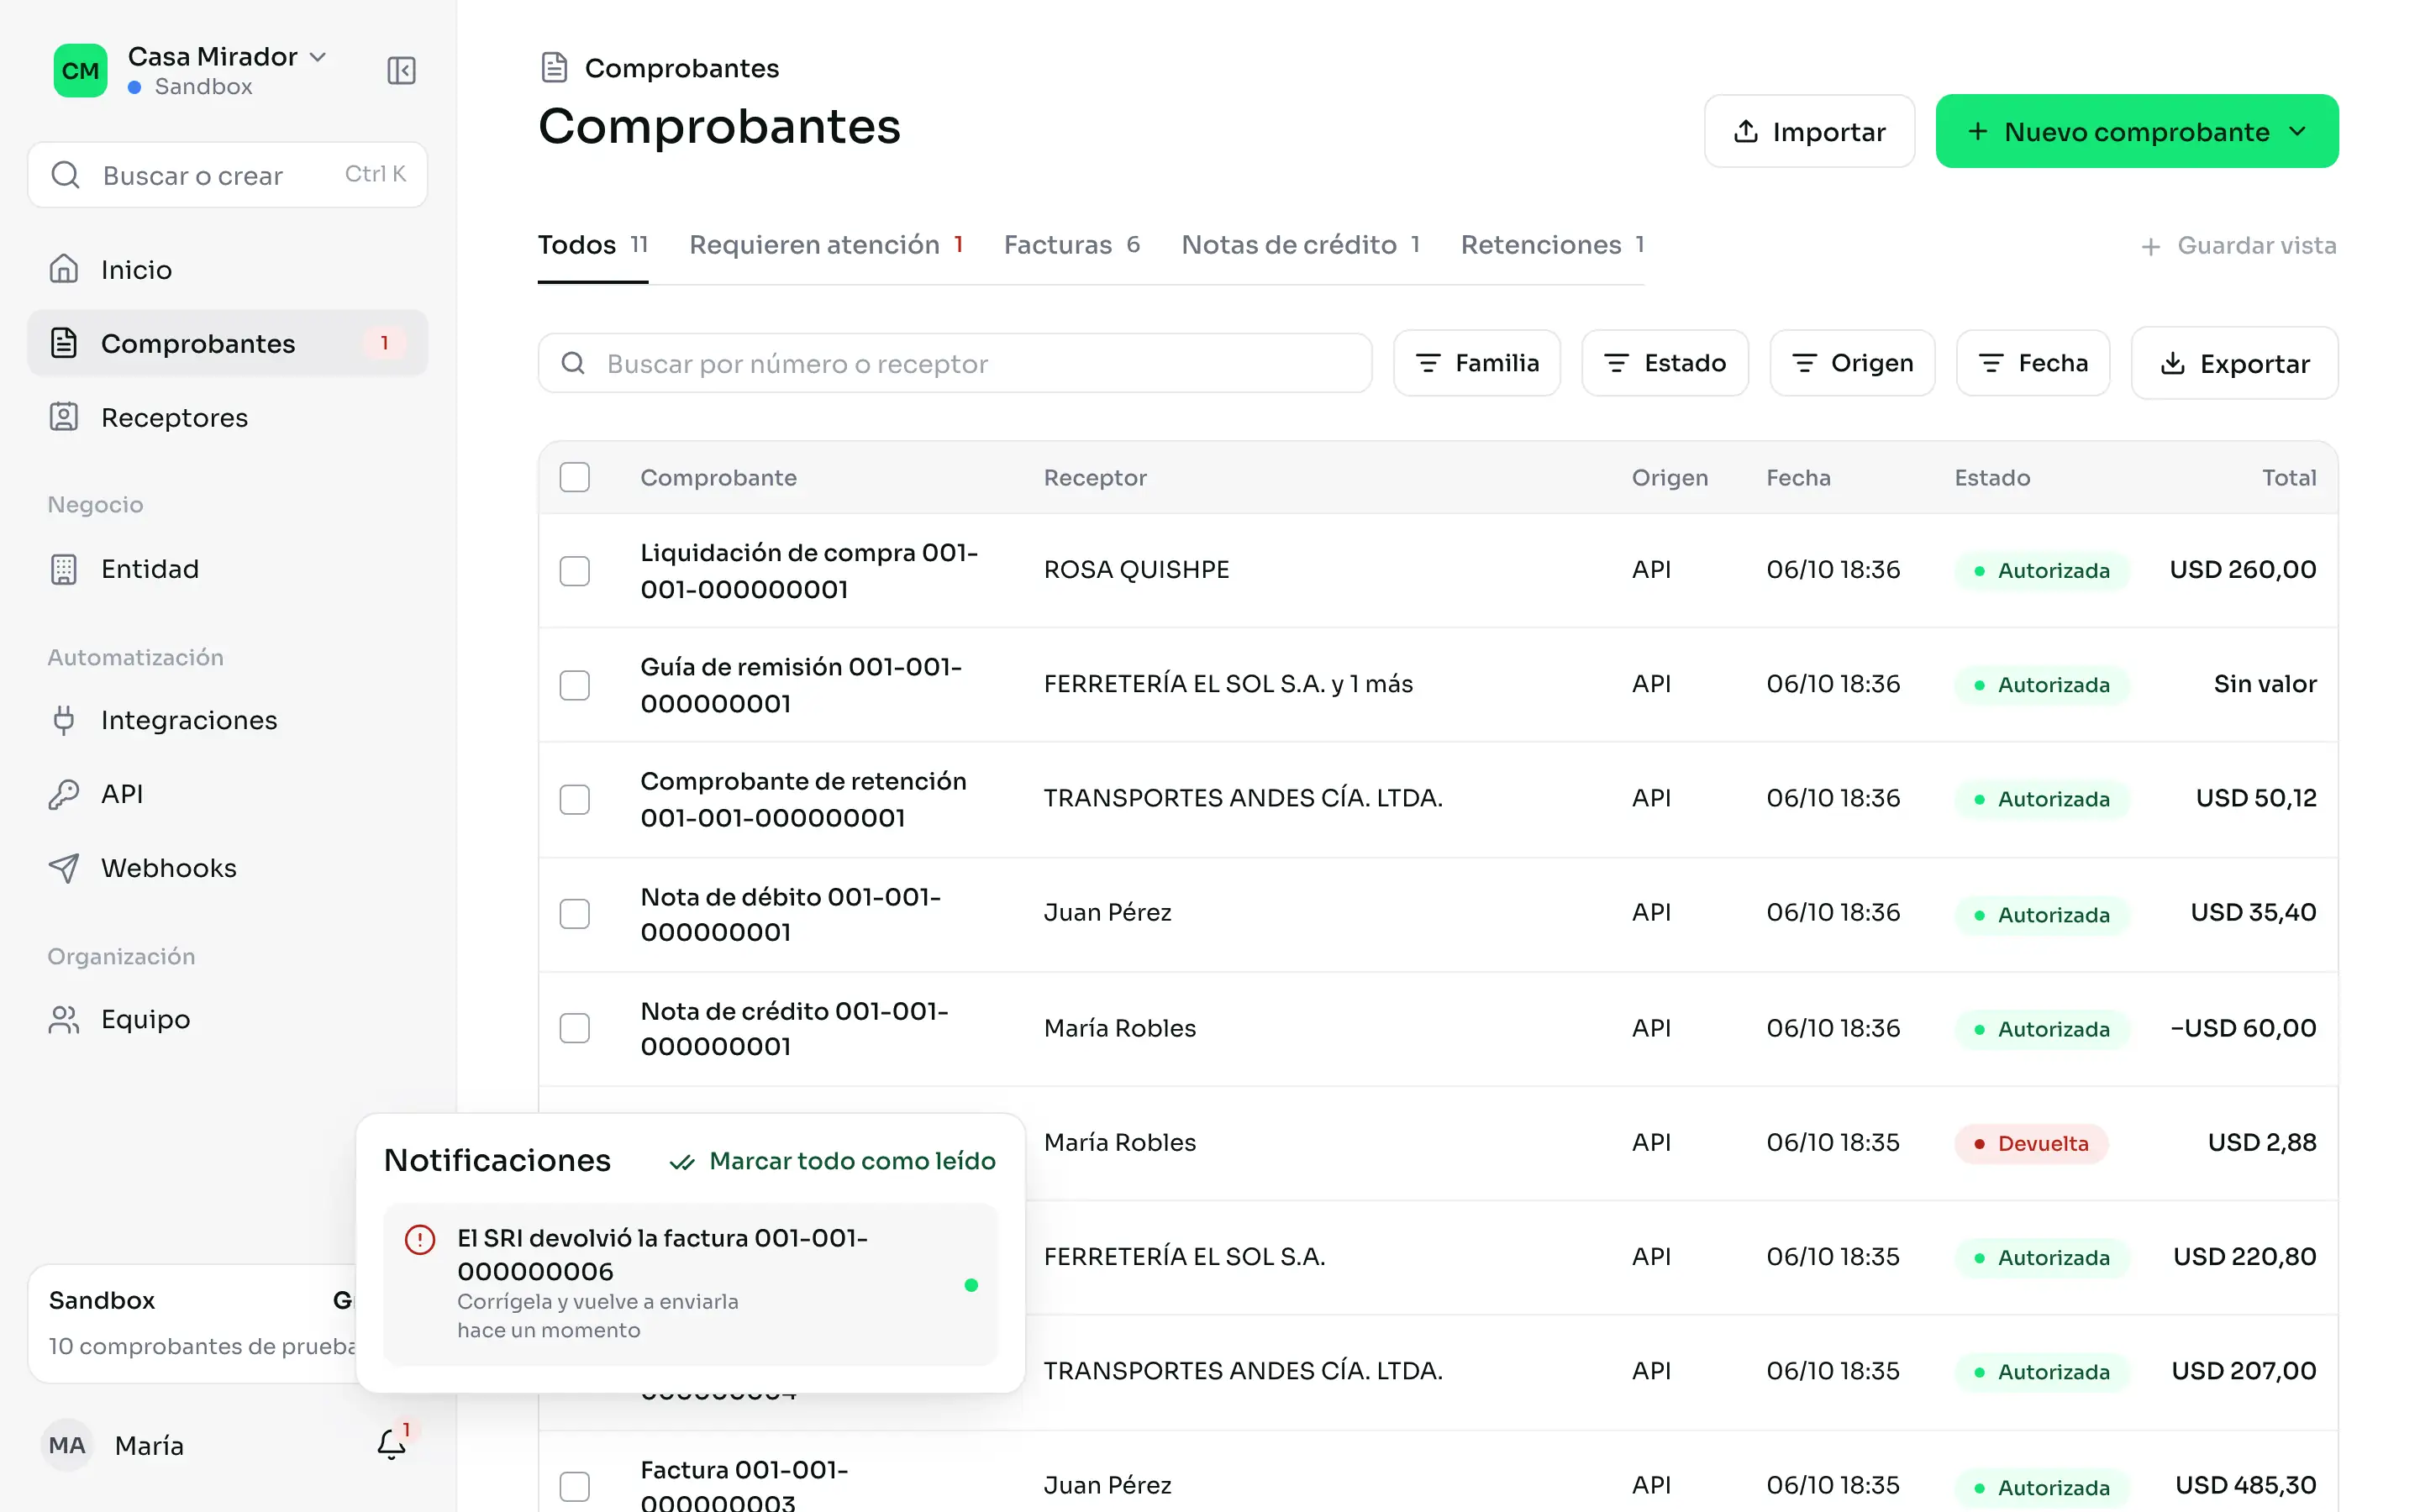Open the Familia filter
This screenshot has height=1512, width=2420.
pos(1477,363)
